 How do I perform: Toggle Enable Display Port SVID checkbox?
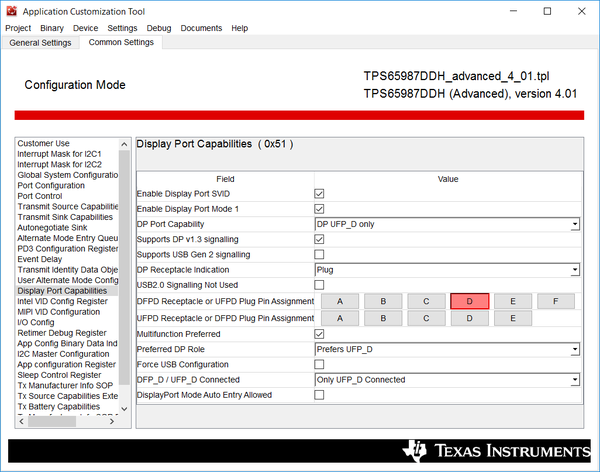point(319,194)
